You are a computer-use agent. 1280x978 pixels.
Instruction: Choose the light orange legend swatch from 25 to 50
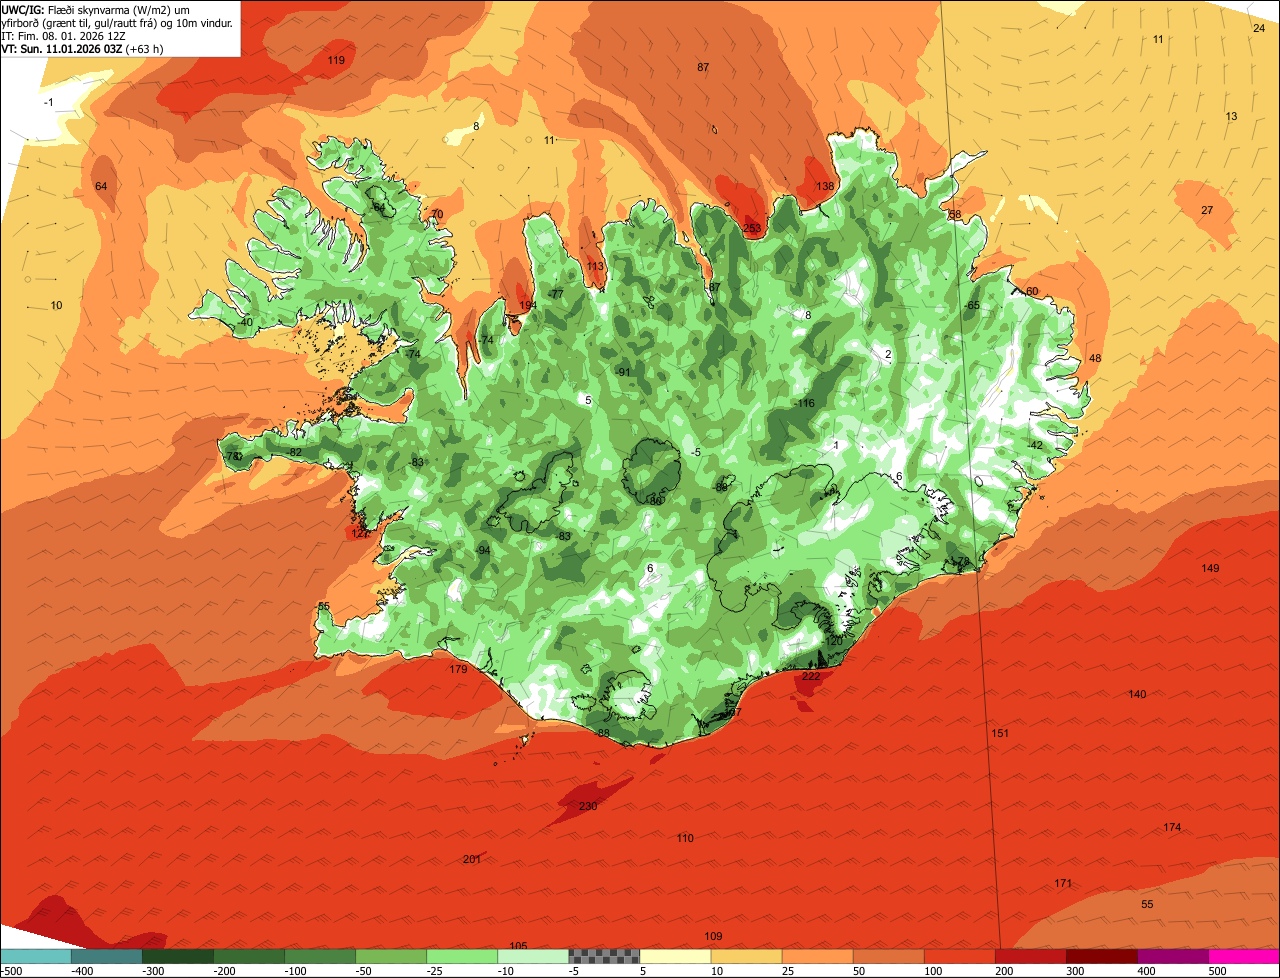coord(817,956)
